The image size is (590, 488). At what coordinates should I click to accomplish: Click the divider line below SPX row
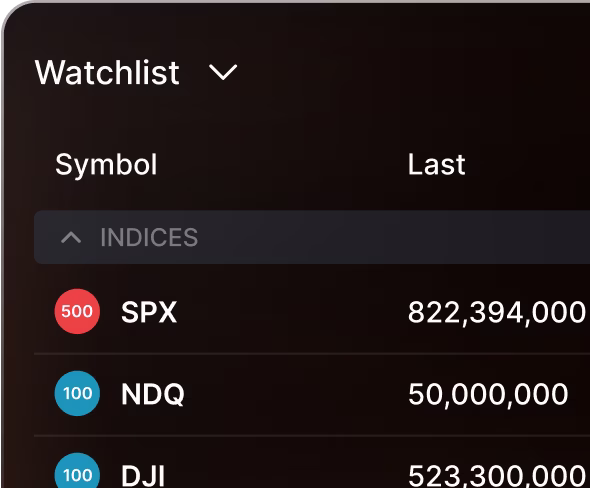(x=312, y=354)
